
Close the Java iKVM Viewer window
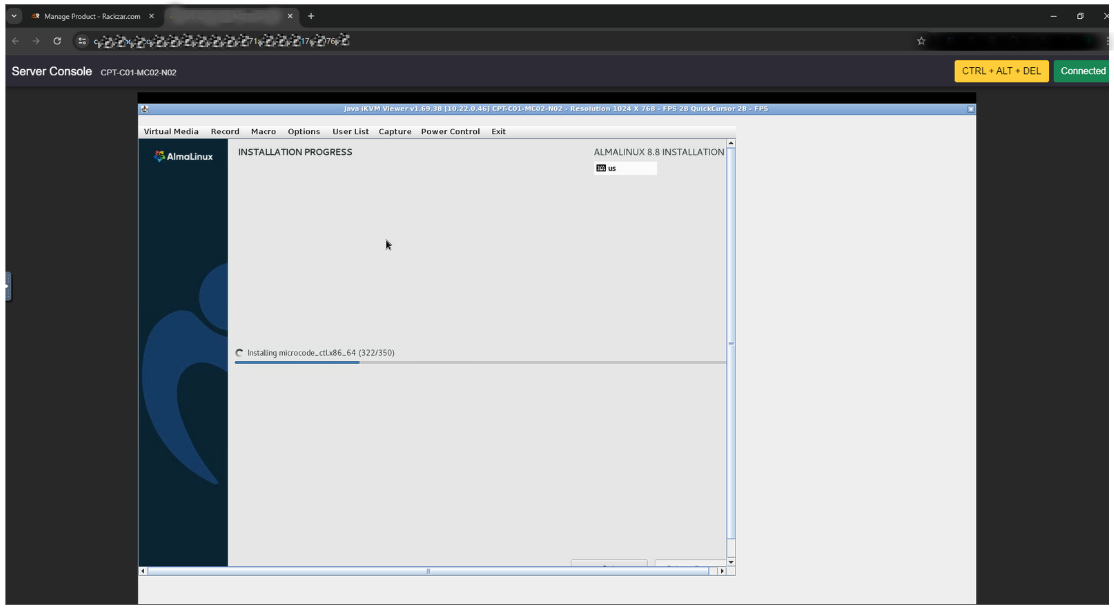(970, 109)
